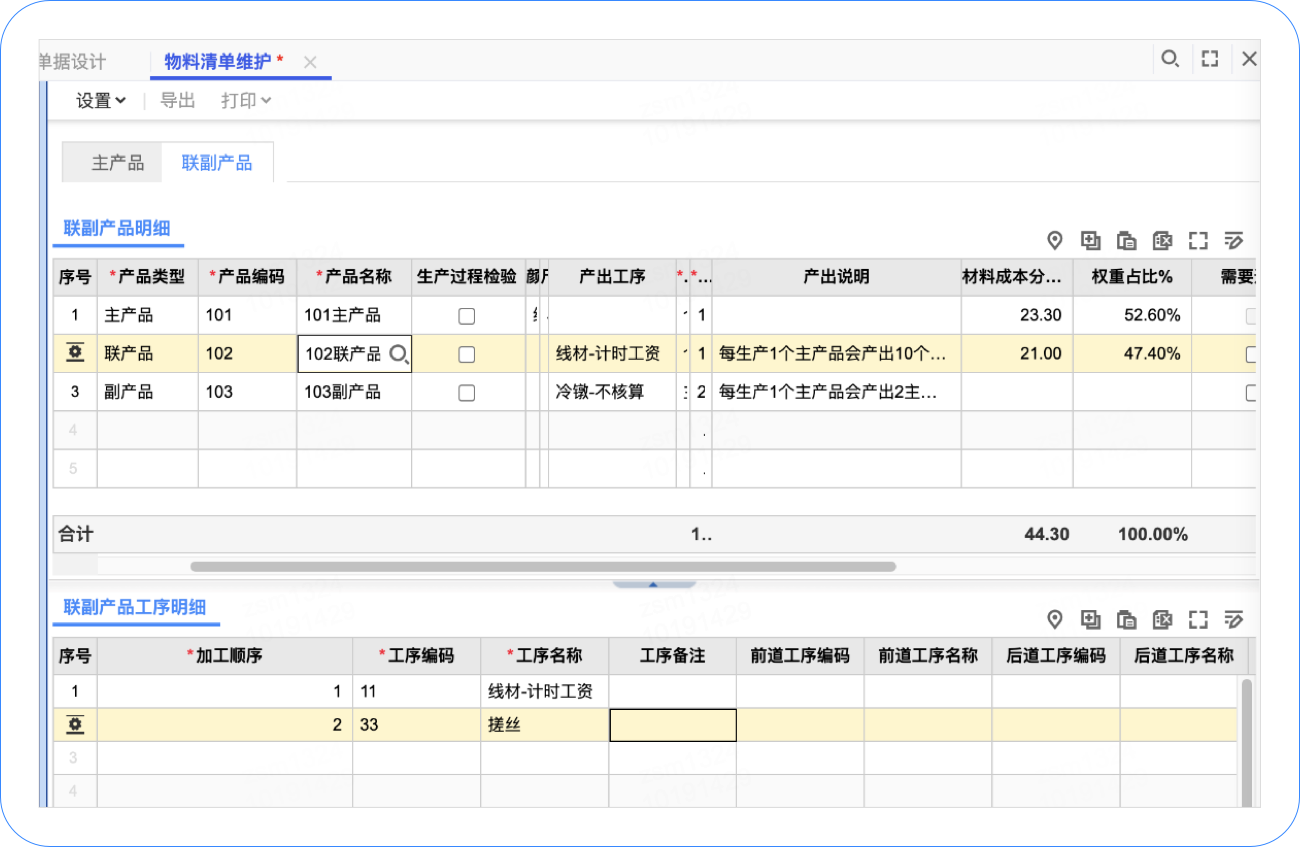This screenshot has height=847, width=1300.
Task: Click the 线材-计时工资 cell in 联产品 row
Action: point(612,354)
